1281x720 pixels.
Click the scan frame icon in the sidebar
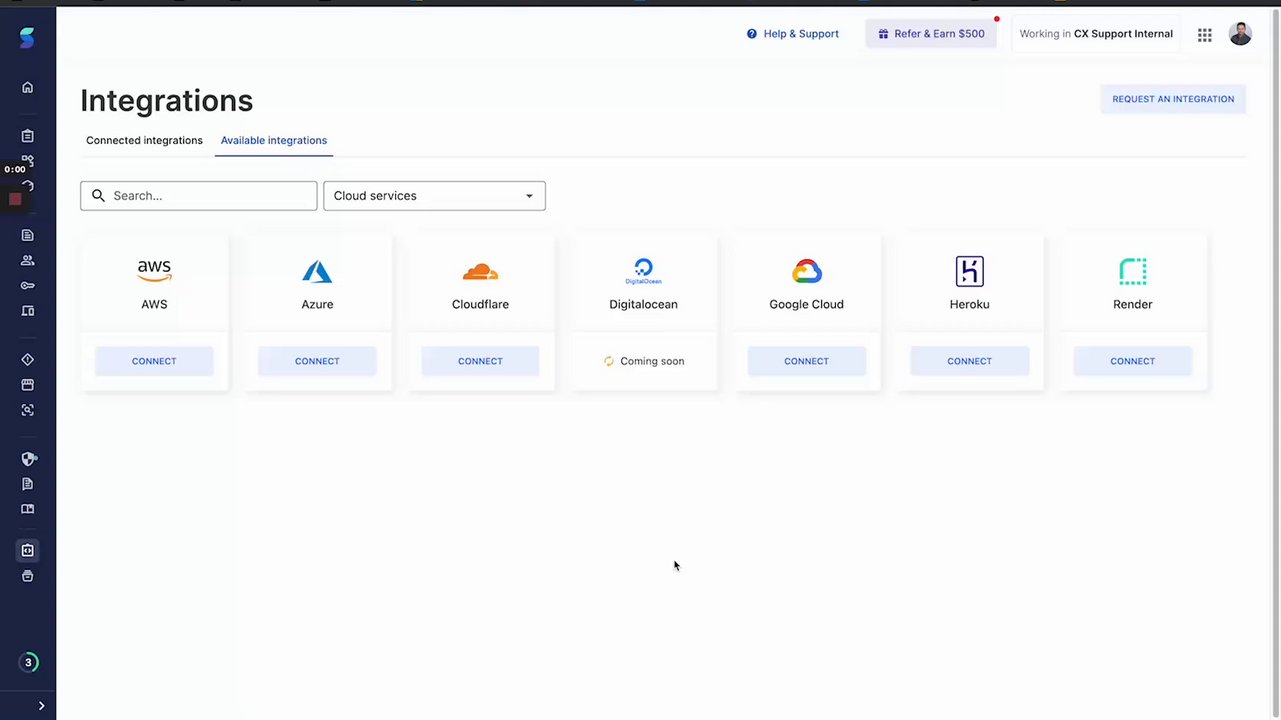tap(28, 410)
